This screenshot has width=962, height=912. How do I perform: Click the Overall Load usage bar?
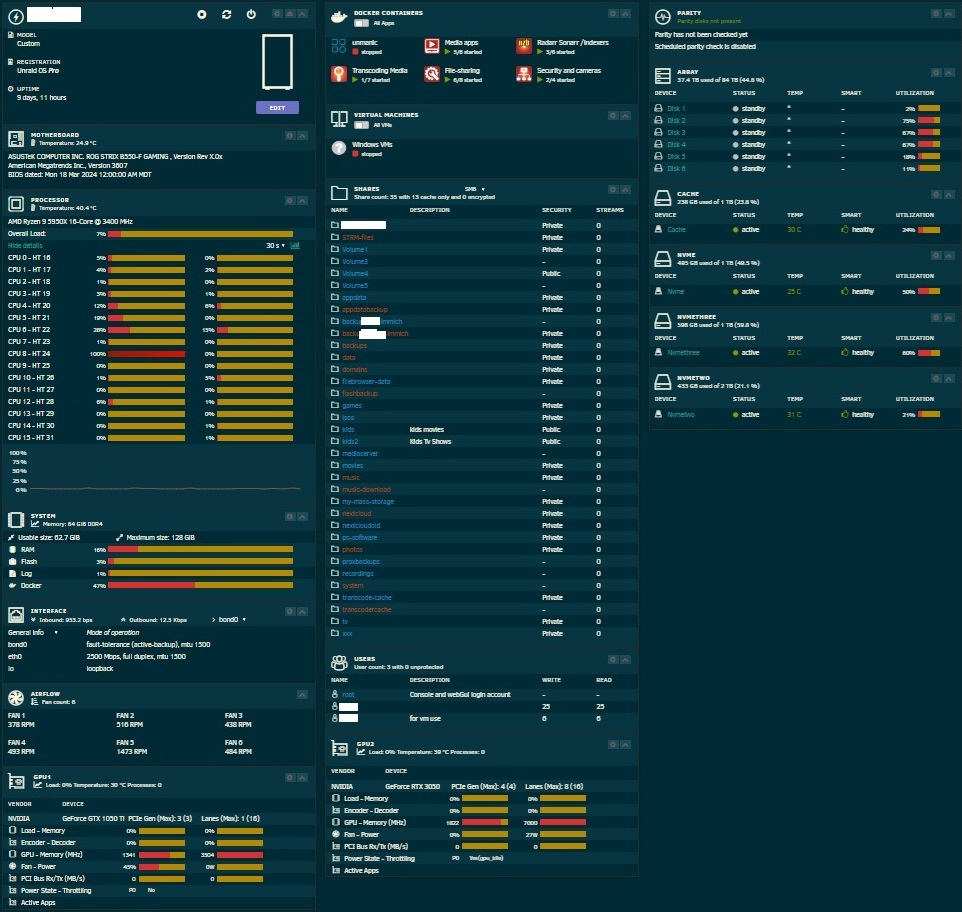[200, 234]
